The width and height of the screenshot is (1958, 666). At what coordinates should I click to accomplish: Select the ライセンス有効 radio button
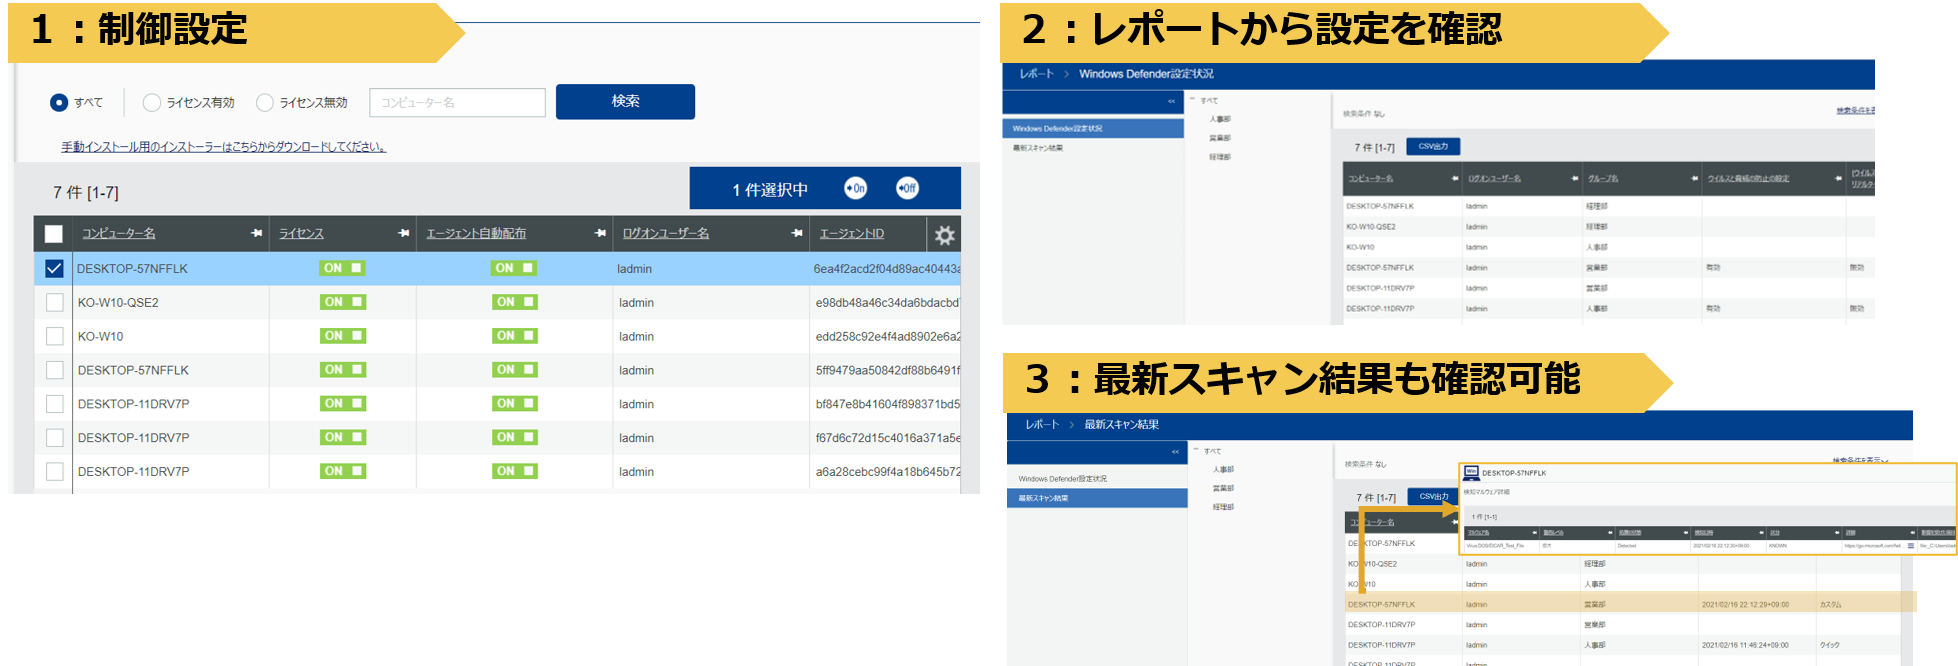pos(152,102)
